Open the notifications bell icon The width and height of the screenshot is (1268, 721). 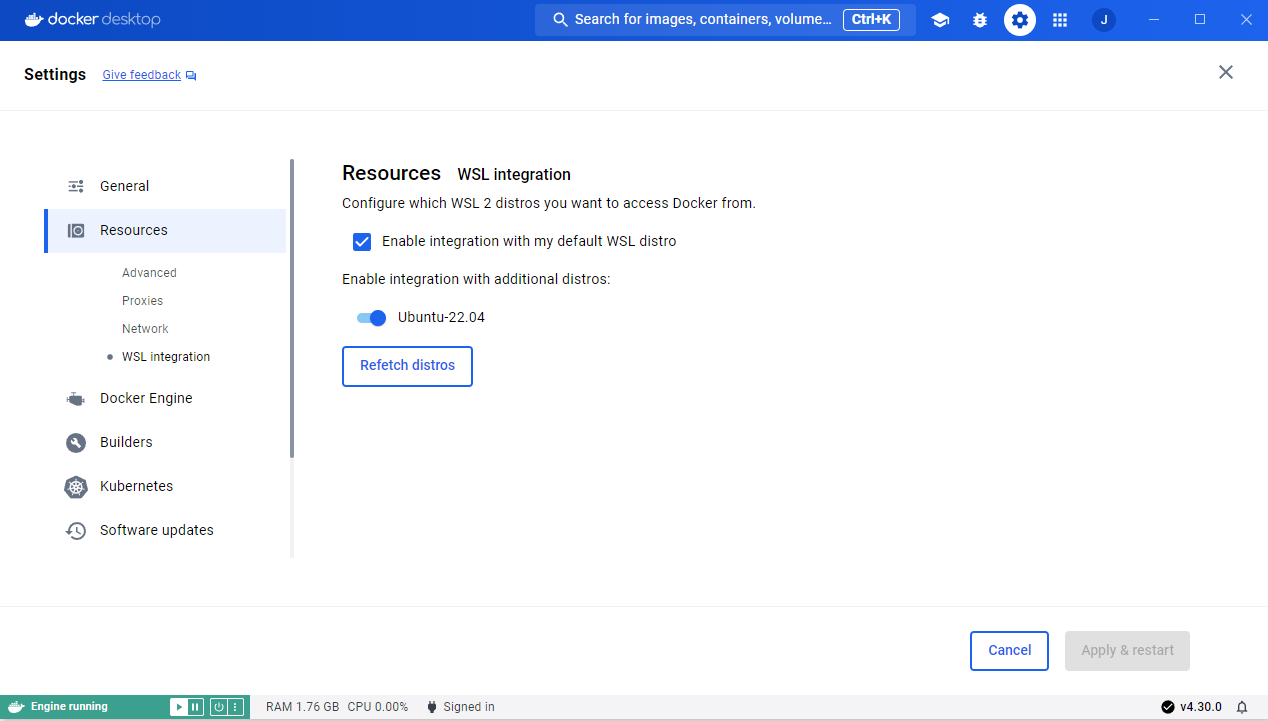pos(1243,707)
